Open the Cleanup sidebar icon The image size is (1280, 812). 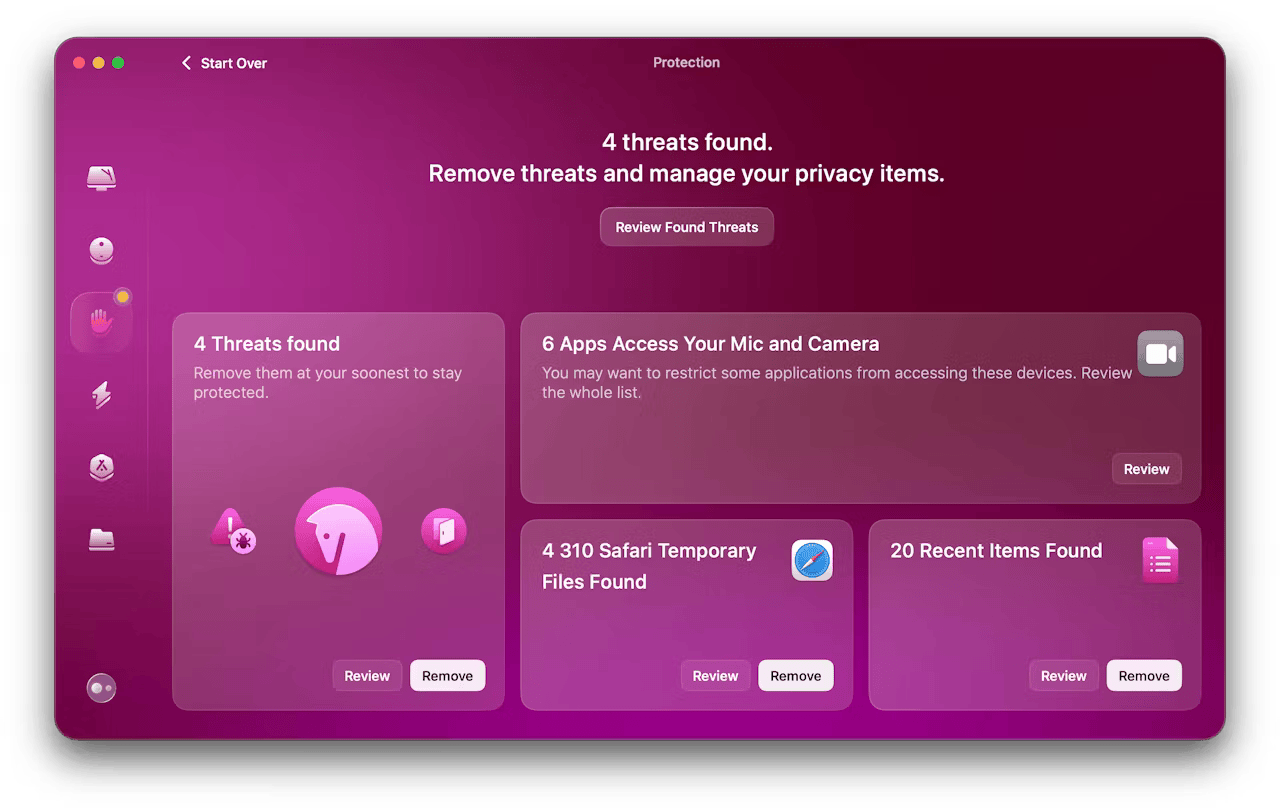(101, 251)
